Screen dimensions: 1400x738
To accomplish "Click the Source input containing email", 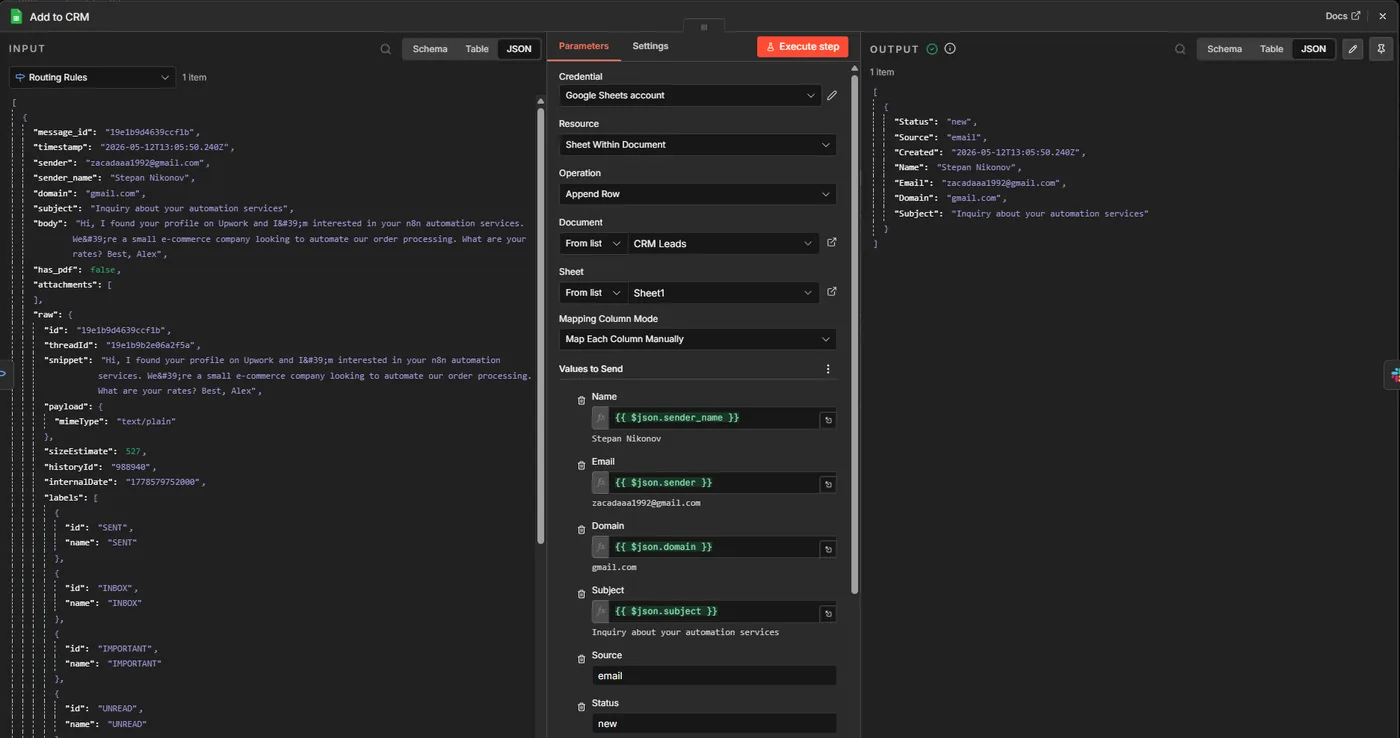I will 714,676.
